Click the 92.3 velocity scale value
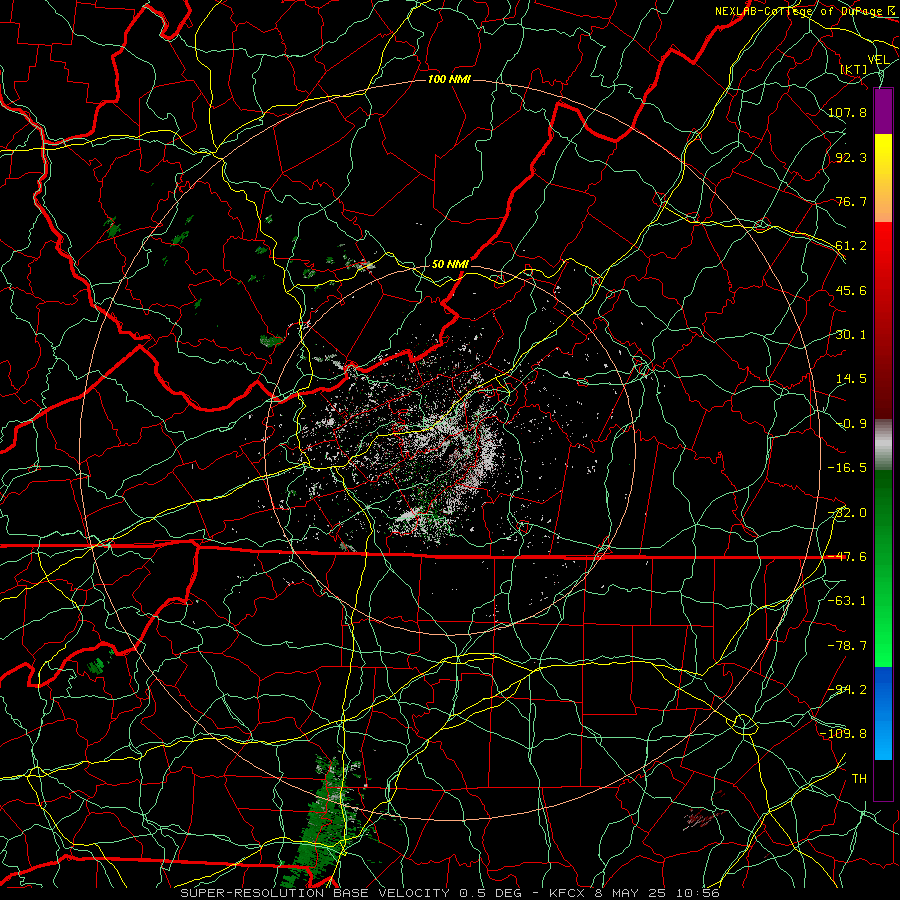This screenshot has height=900, width=900. [851, 157]
